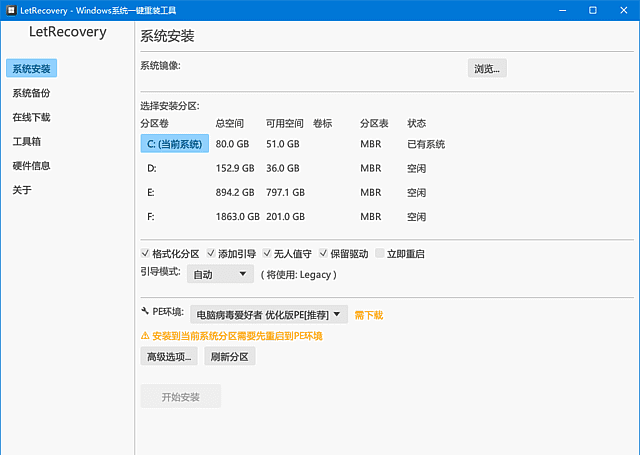Click the (将使用: Legacy) text
The width and height of the screenshot is (640, 455).
point(298,275)
